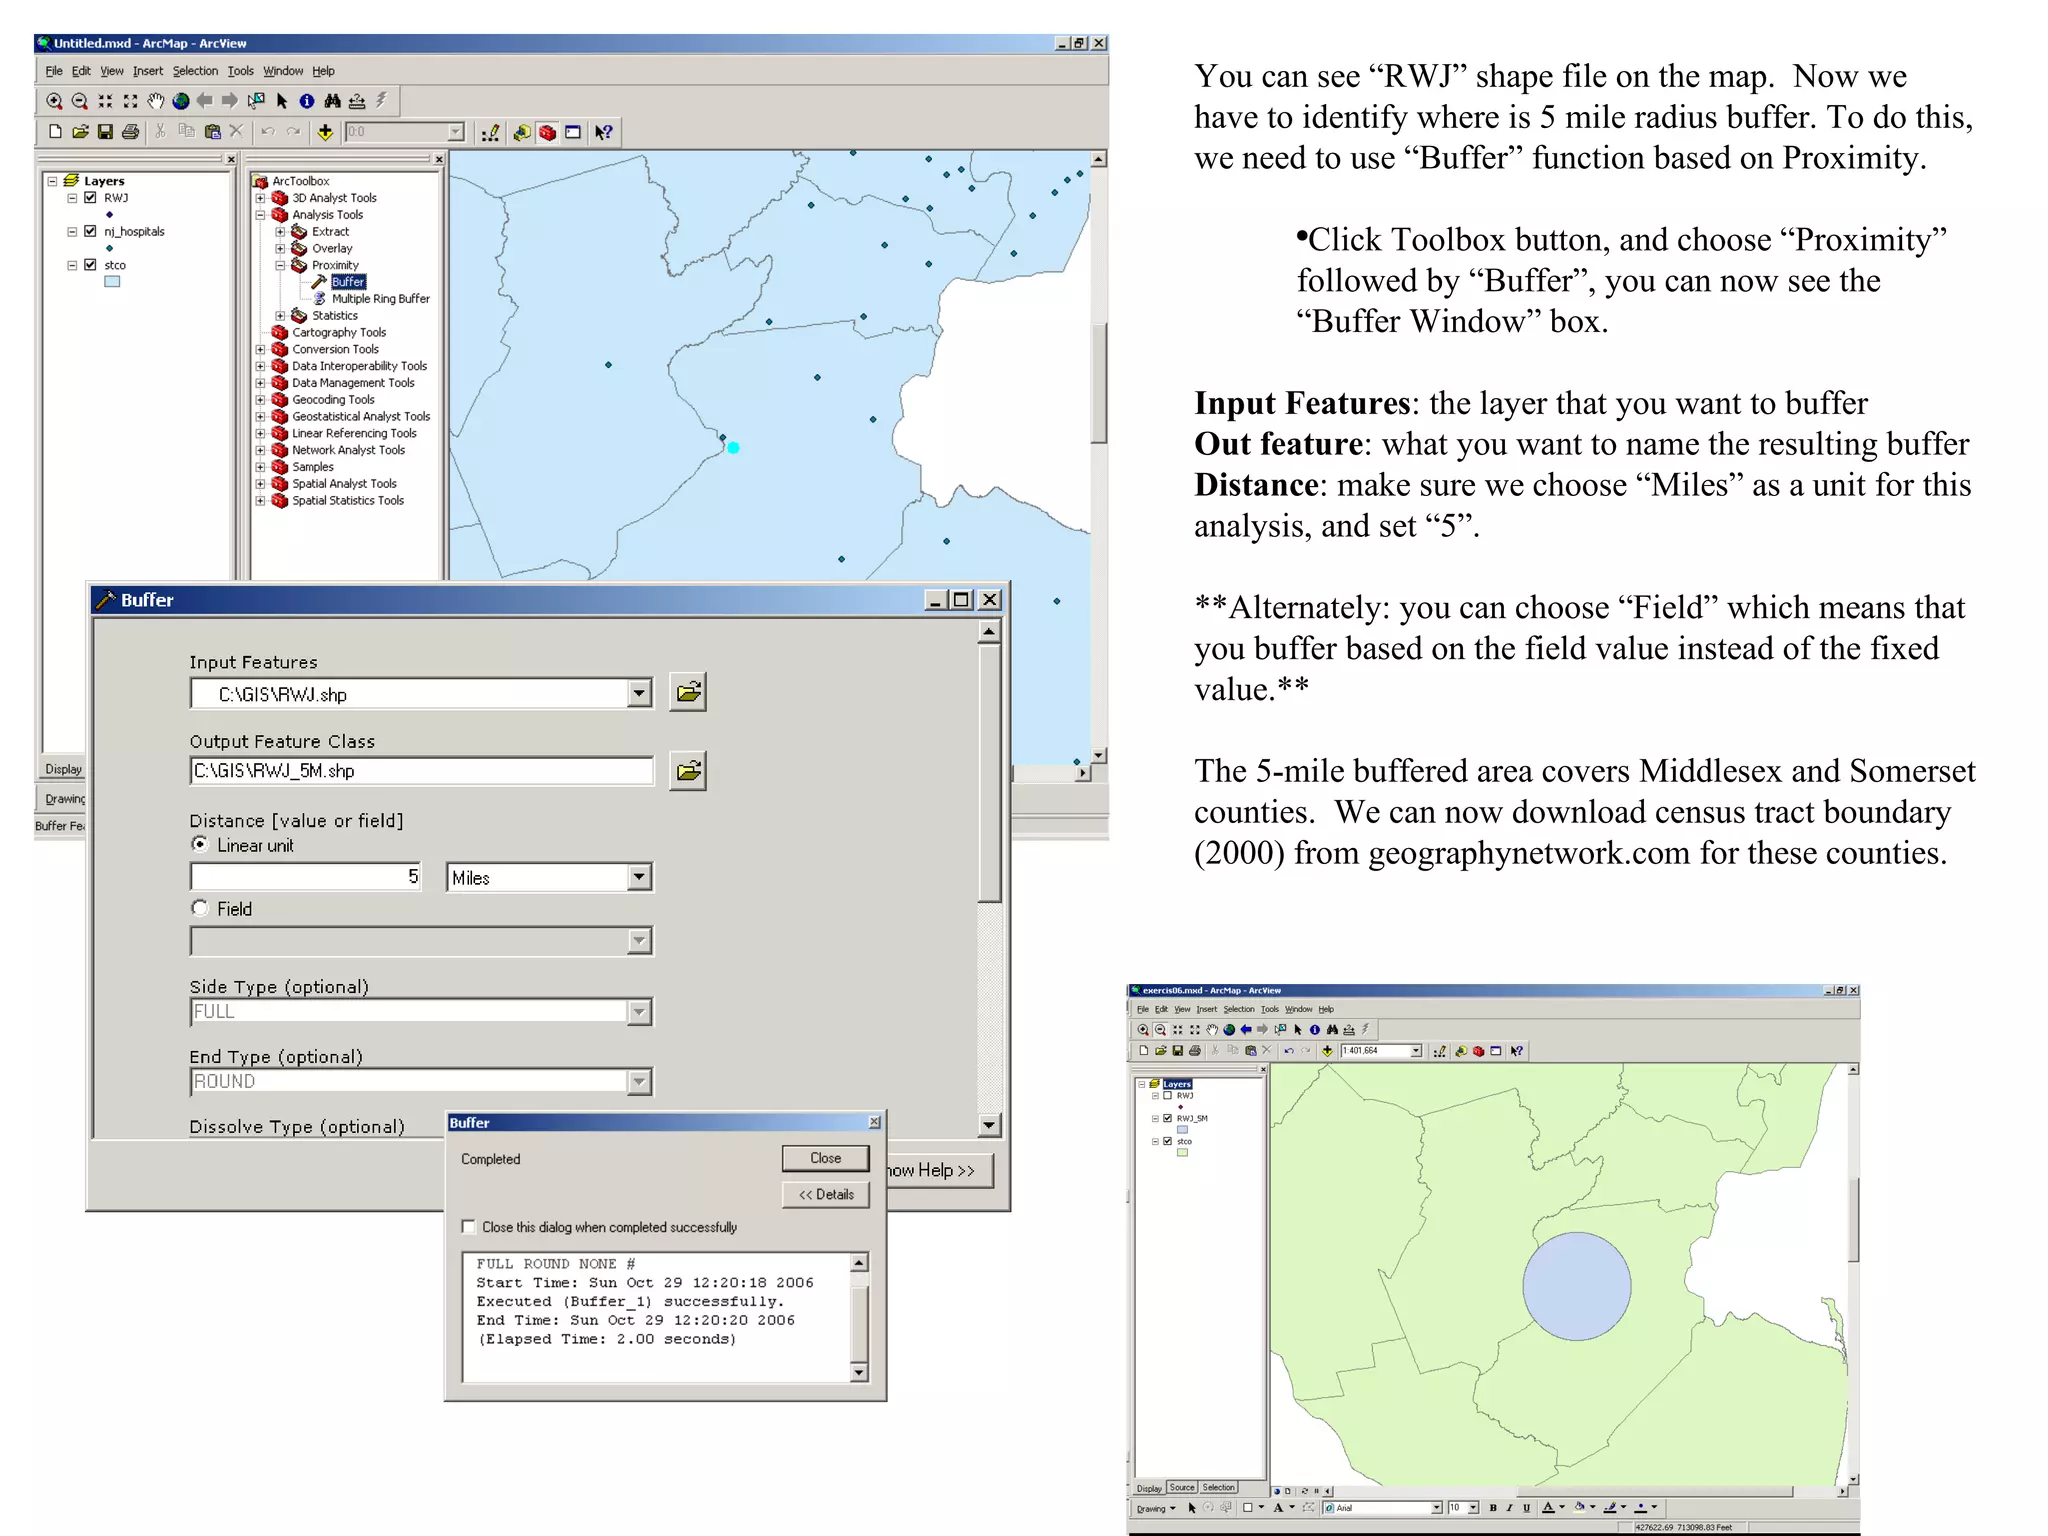Click RWJ_5M symbol swatch in exercis06.mxd
Image resolution: width=2048 pixels, height=1536 pixels.
pyautogui.click(x=1182, y=1129)
